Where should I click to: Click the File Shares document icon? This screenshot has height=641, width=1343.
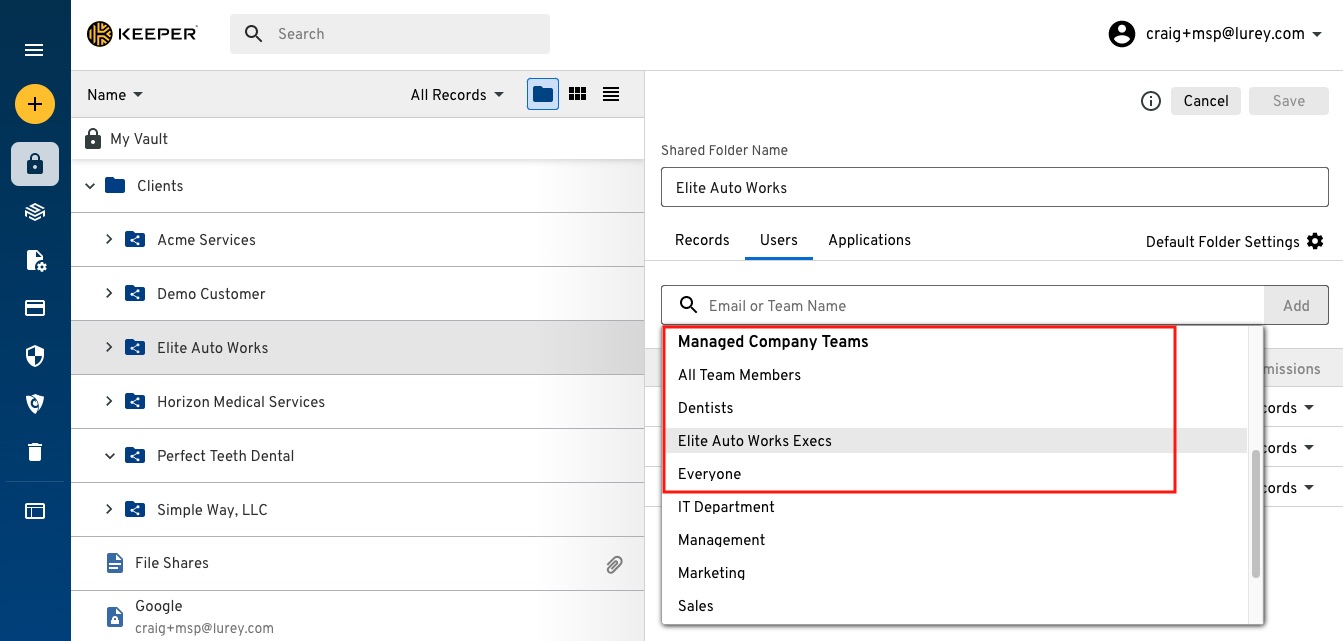click(x=115, y=563)
